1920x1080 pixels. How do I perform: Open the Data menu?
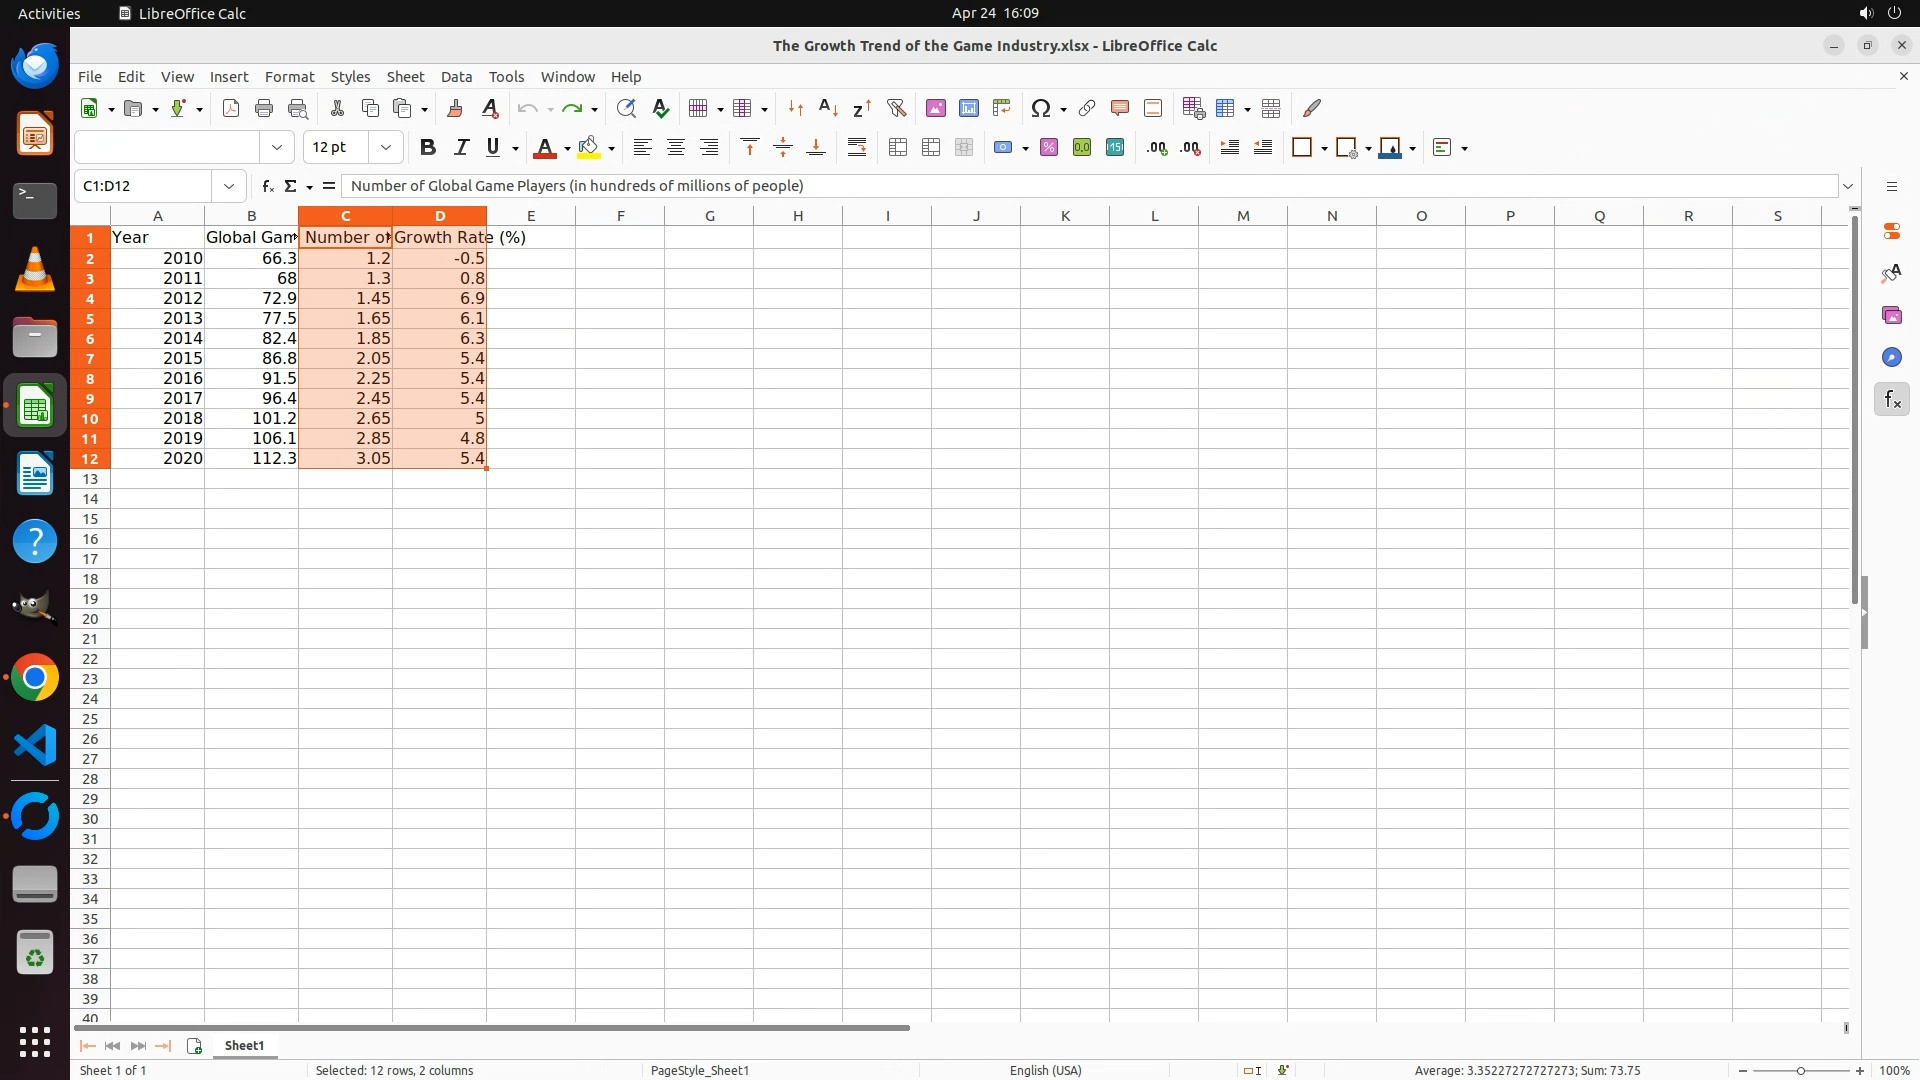(x=456, y=77)
